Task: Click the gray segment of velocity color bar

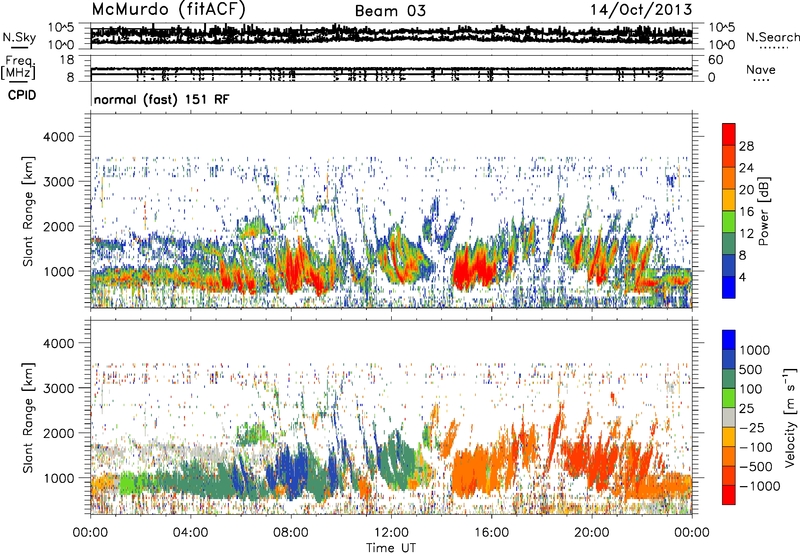Action: click(729, 417)
